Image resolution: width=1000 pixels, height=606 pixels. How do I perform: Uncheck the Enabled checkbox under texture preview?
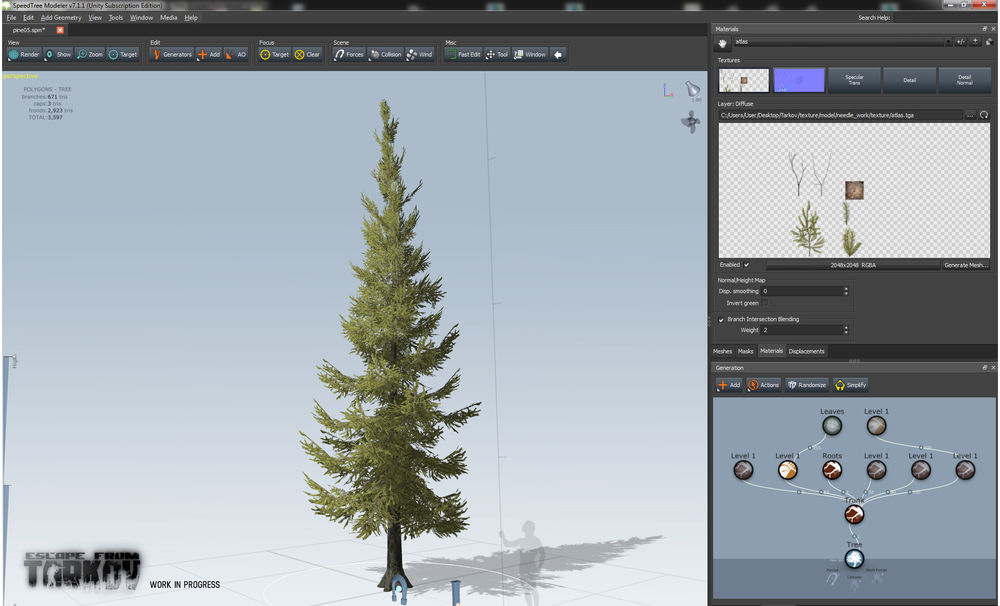coord(746,265)
